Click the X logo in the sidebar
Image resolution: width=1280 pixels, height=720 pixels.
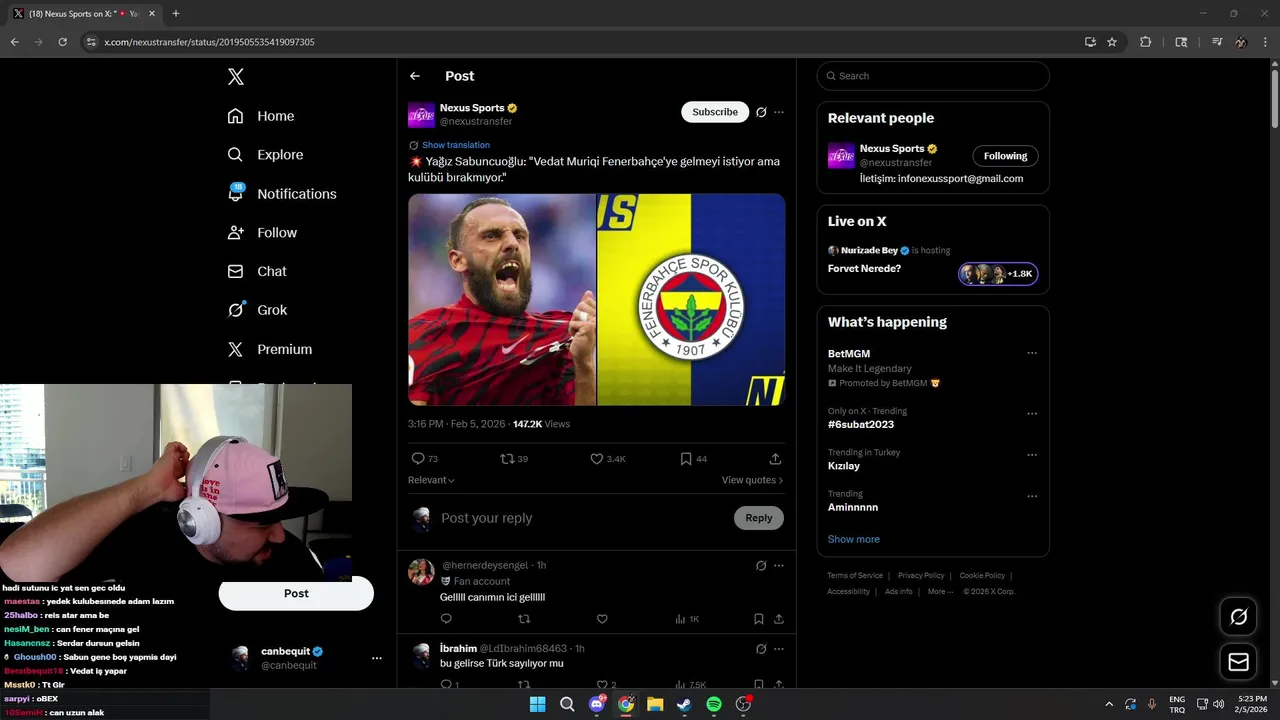pos(235,77)
